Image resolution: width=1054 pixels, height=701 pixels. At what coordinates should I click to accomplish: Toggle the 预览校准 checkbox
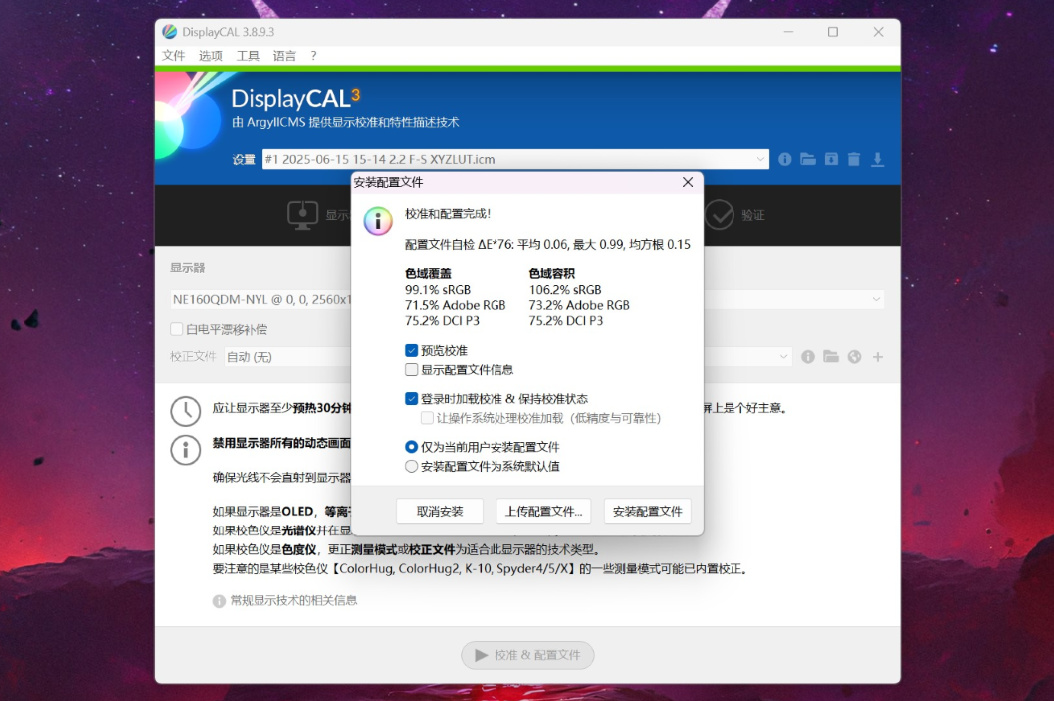tap(411, 350)
